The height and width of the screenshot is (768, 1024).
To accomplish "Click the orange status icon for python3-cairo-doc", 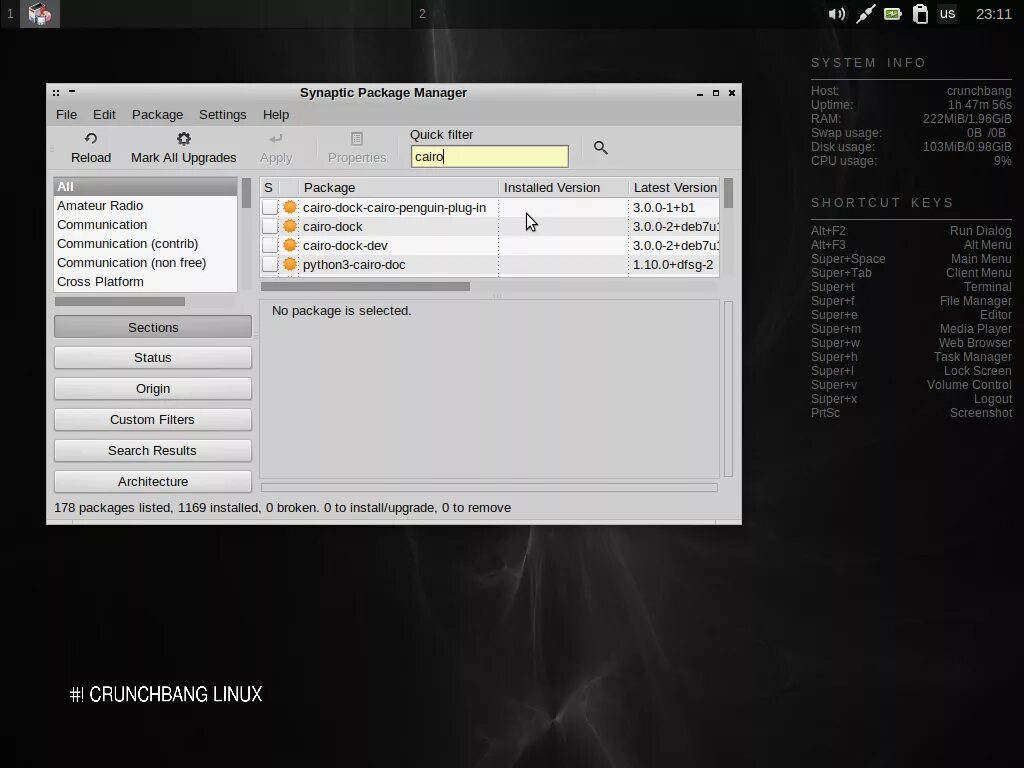I will [290, 264].
